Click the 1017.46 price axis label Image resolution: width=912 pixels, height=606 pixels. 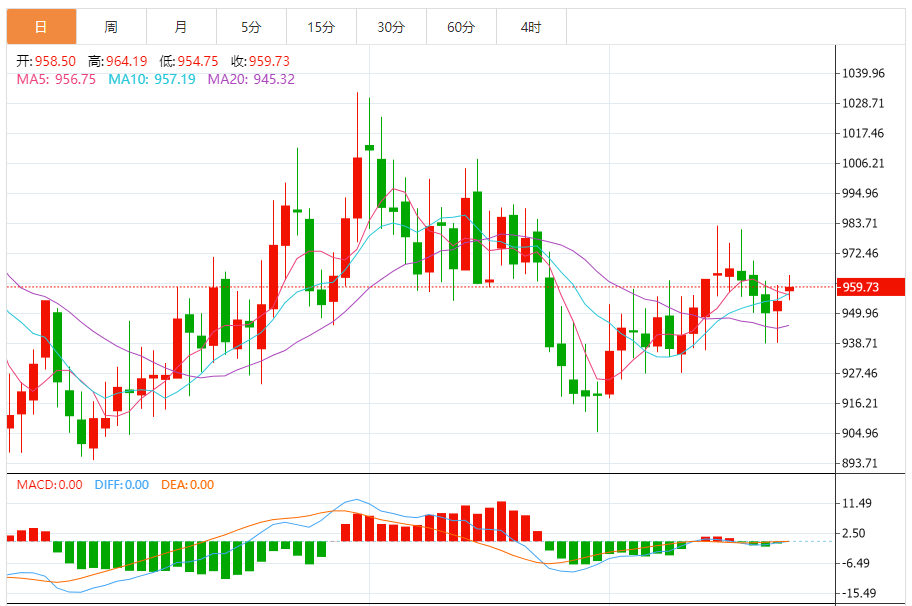pos(863,133)
